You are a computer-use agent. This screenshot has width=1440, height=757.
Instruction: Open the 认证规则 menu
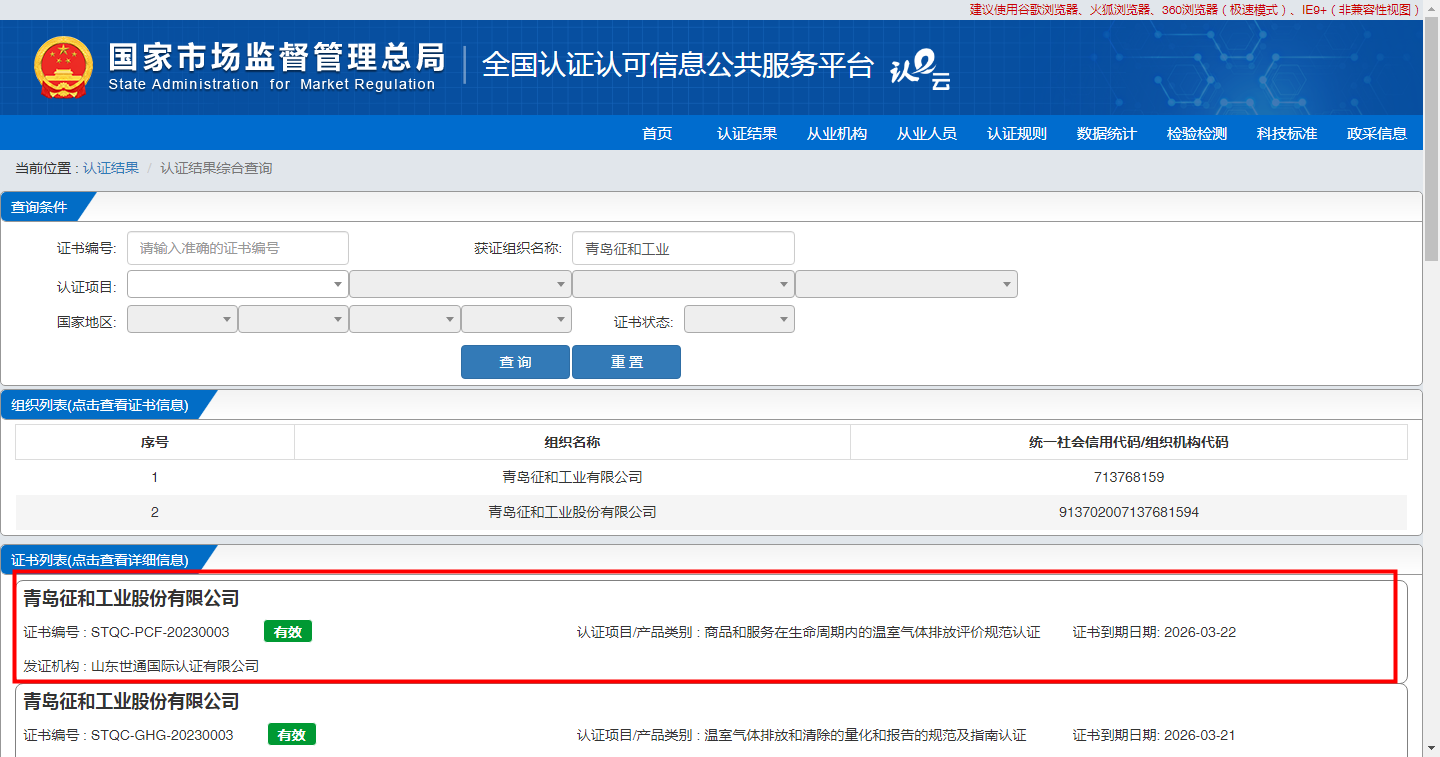(x=1016, y=133)
